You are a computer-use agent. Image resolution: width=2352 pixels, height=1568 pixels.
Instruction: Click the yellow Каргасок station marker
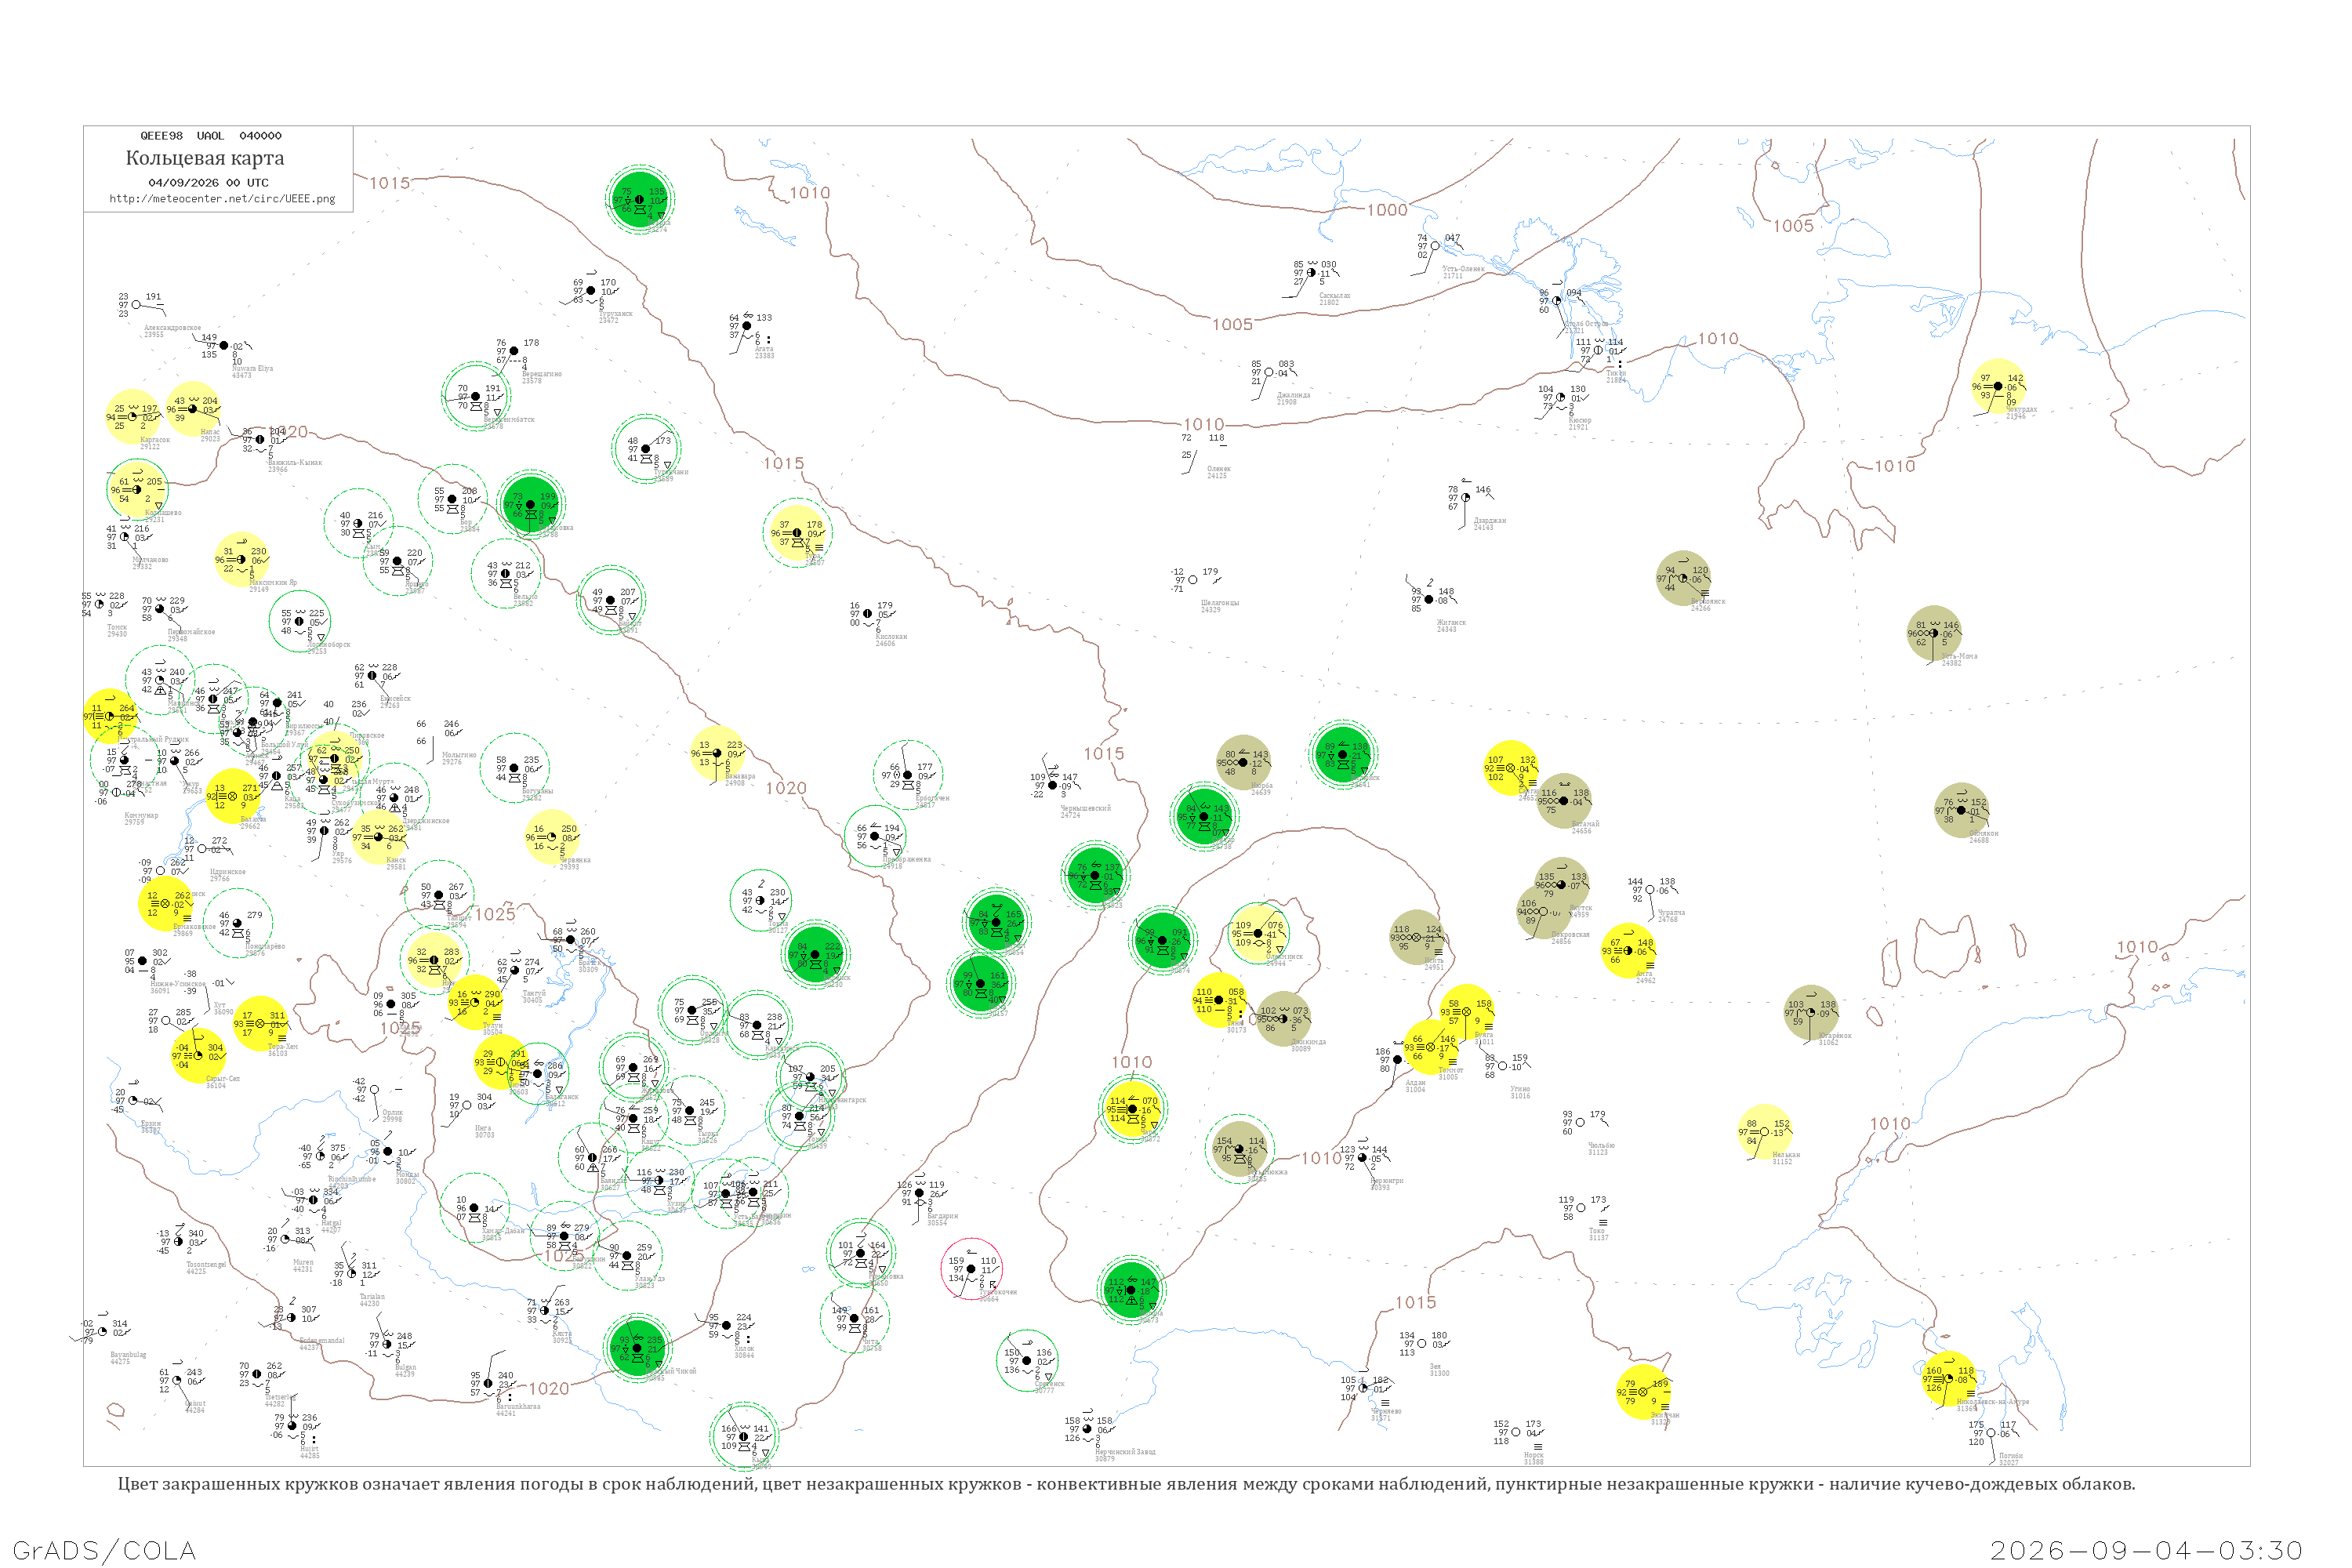pyautogui.click(x=133, y=417)
